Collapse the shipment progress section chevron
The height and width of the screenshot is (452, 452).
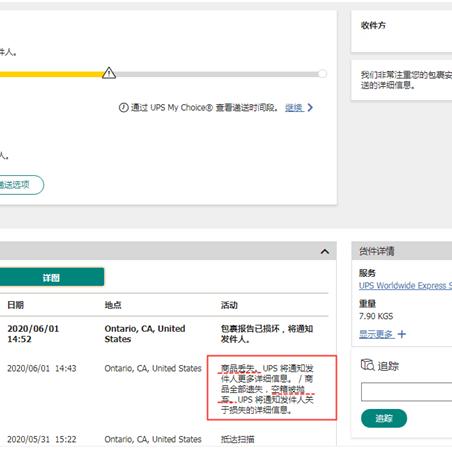coord(325,251)
